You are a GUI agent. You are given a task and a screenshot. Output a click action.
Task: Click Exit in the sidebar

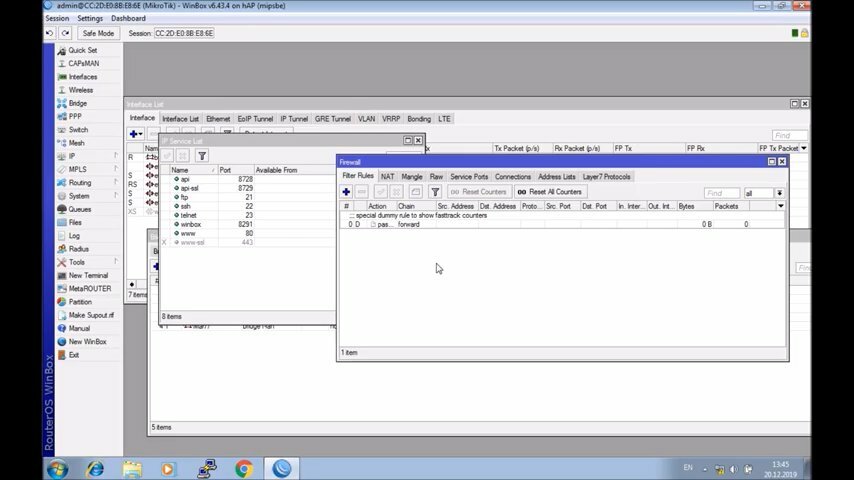click(74, 355)
